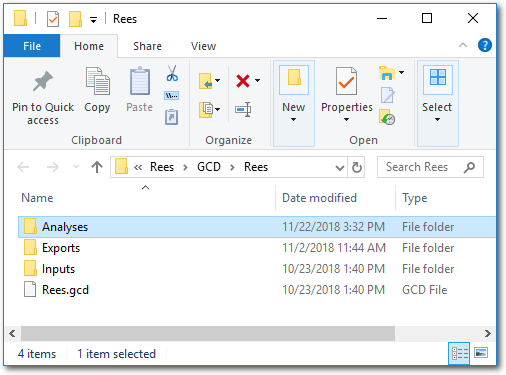
Task: Click the History icon in Open group
Action: click(387, 117)
